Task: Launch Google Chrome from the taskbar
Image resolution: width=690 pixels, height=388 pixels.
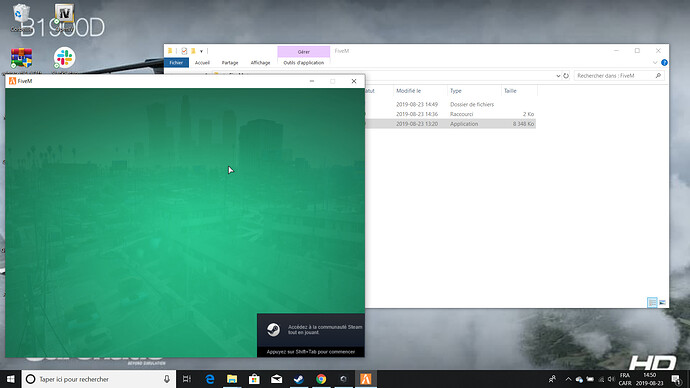Action: tap(321, 379)
